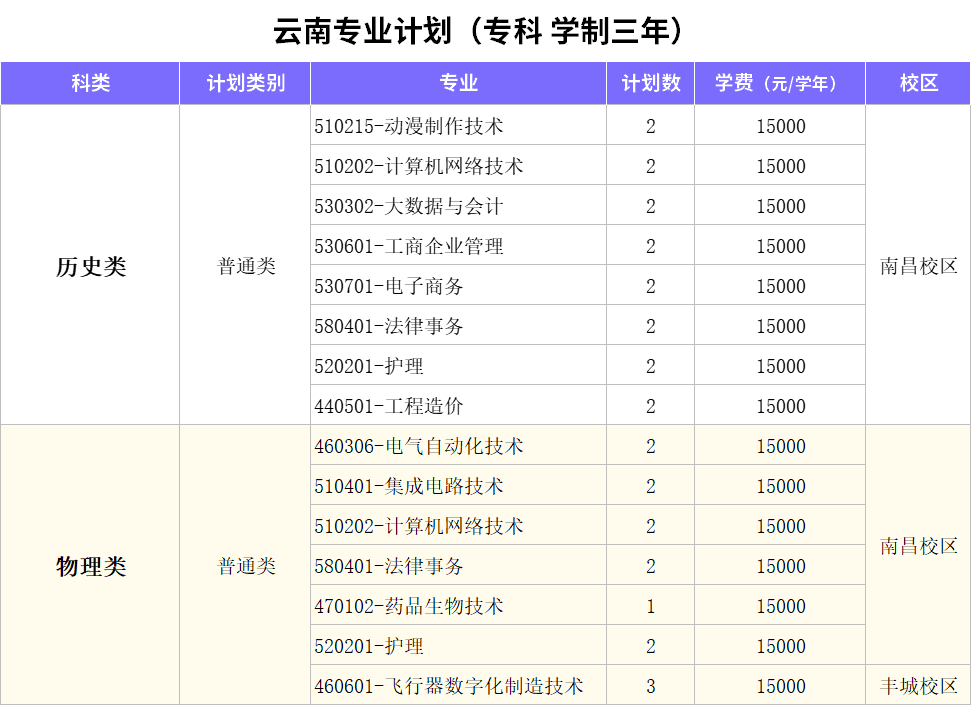Screen dimensions: 971x705
Task: Select the 科类 column header
Action: 90,84
